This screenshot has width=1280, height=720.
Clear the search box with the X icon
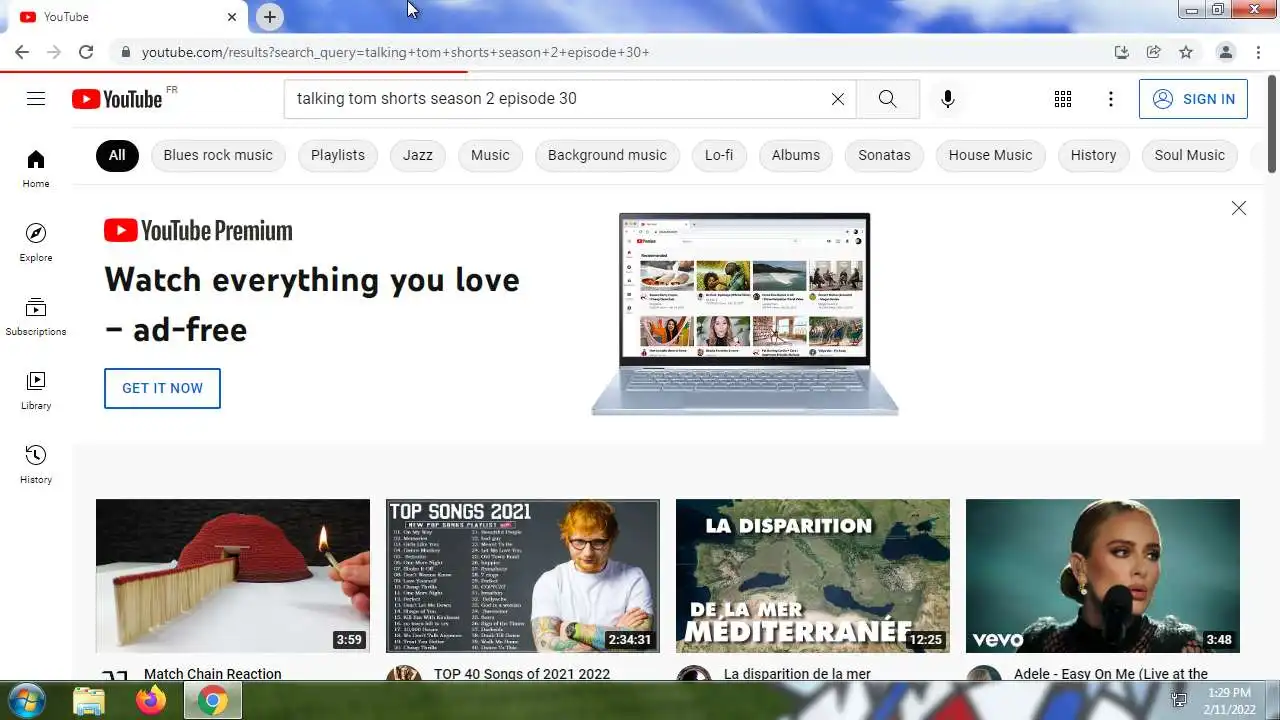838,98
